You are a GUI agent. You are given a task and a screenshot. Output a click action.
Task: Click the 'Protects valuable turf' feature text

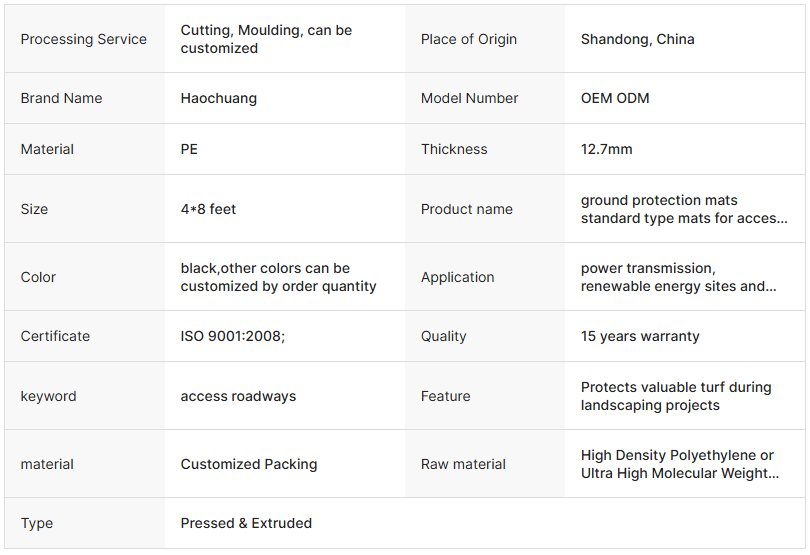[676, 397]
